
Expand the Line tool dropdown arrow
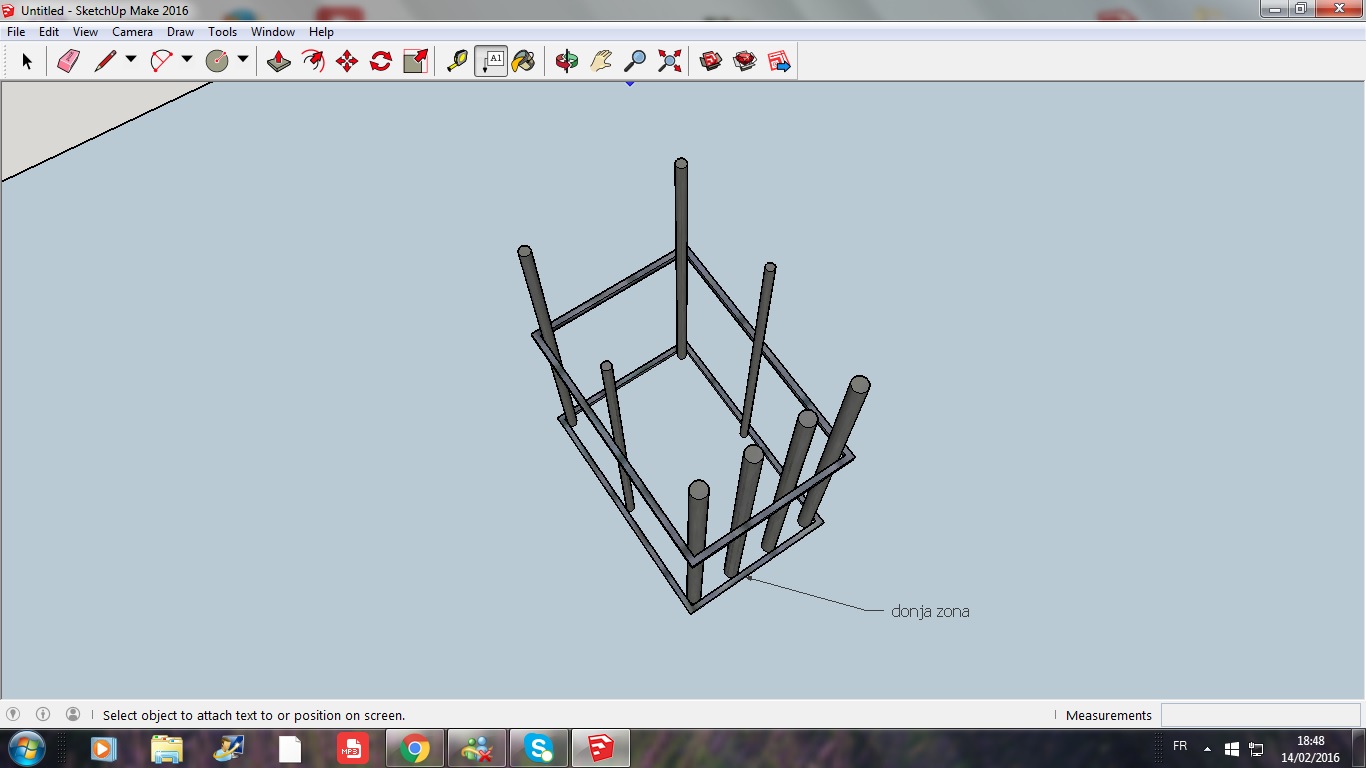tap(131, 60)
